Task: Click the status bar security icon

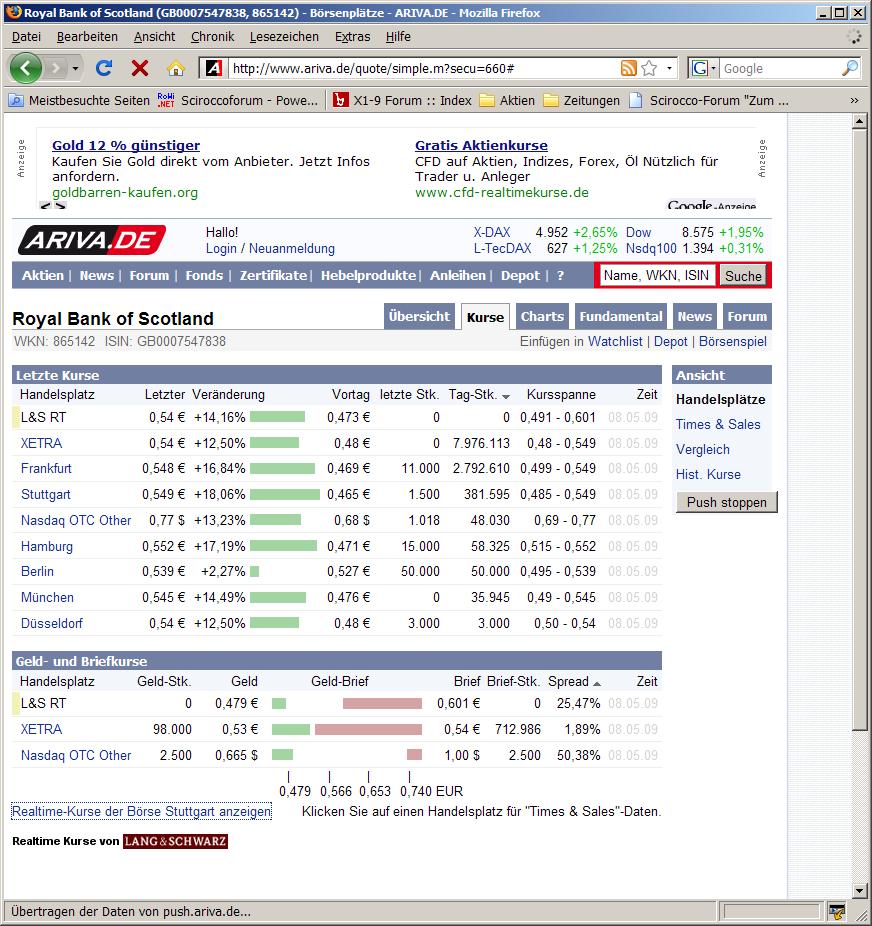Action: click(x=836, y=912)
